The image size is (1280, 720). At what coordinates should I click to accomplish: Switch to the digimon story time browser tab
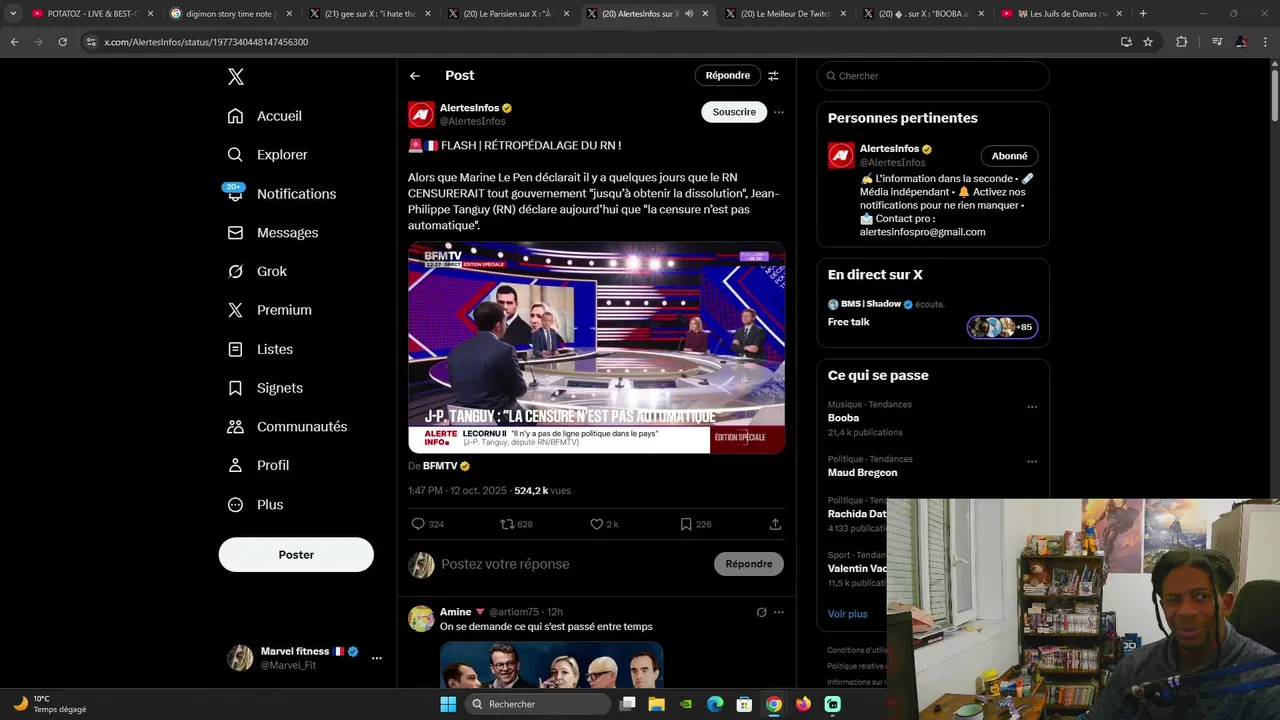point(232,14)
